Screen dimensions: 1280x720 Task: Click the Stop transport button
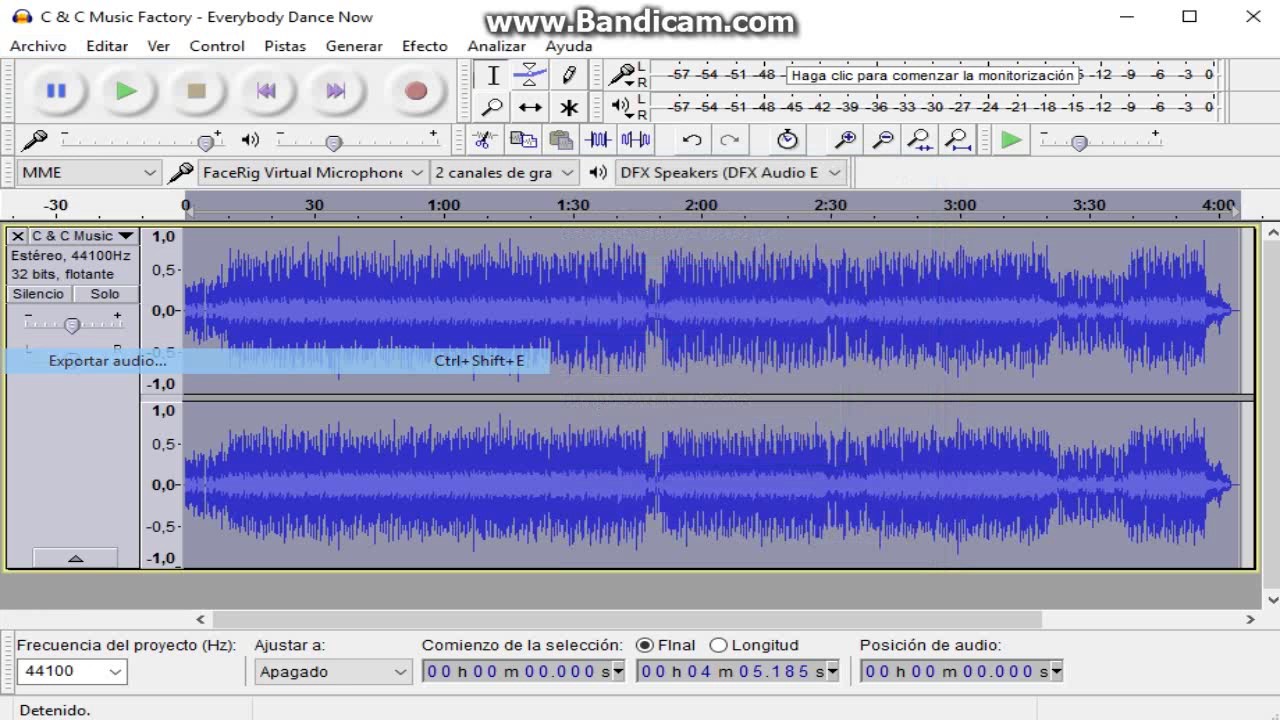[196, 91]
